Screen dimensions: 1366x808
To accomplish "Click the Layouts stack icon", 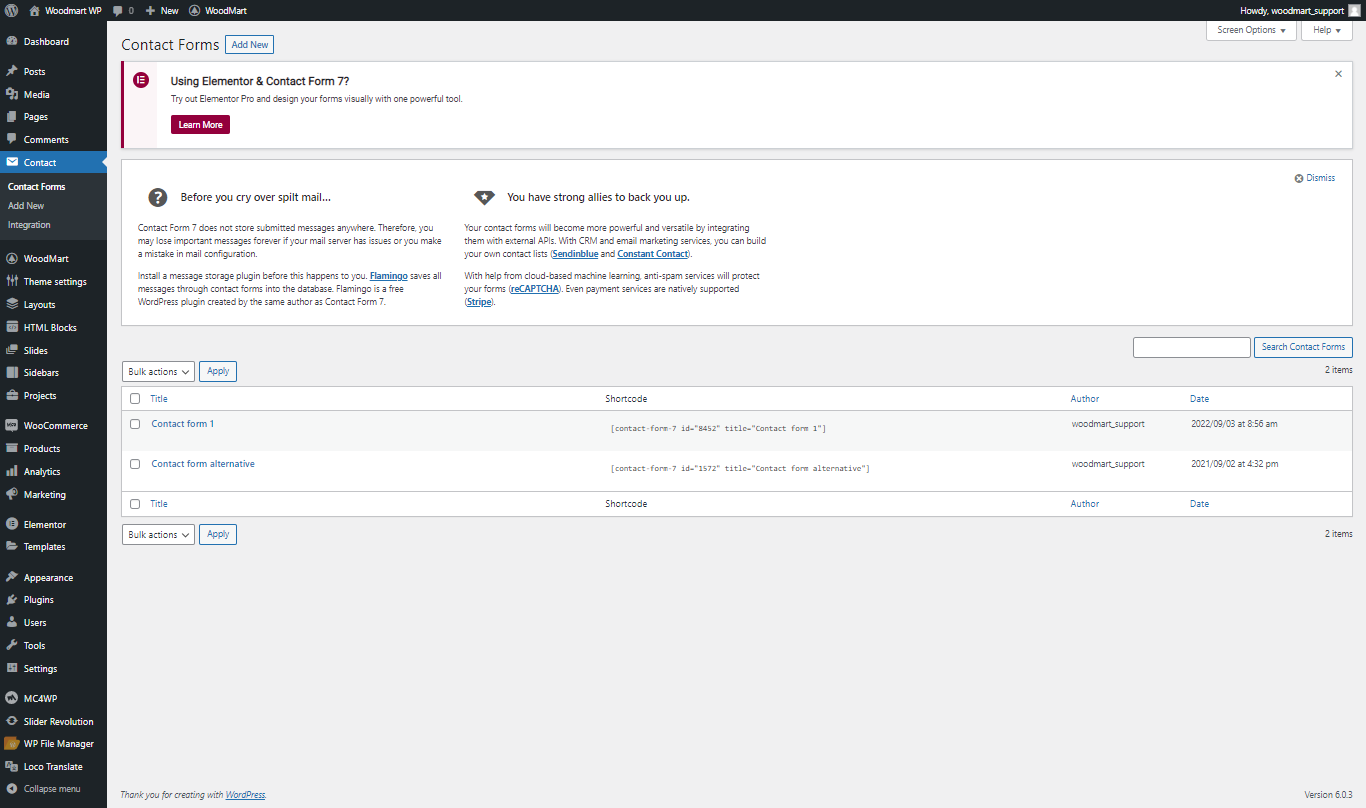I will (12, 304).
